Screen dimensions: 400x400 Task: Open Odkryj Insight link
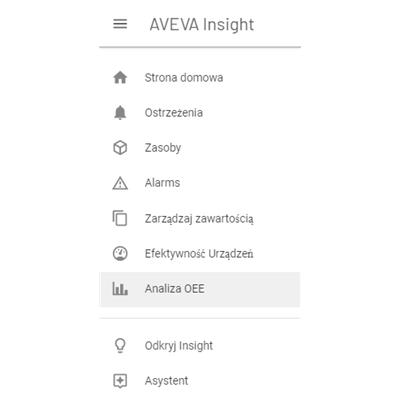pos(200,345)
